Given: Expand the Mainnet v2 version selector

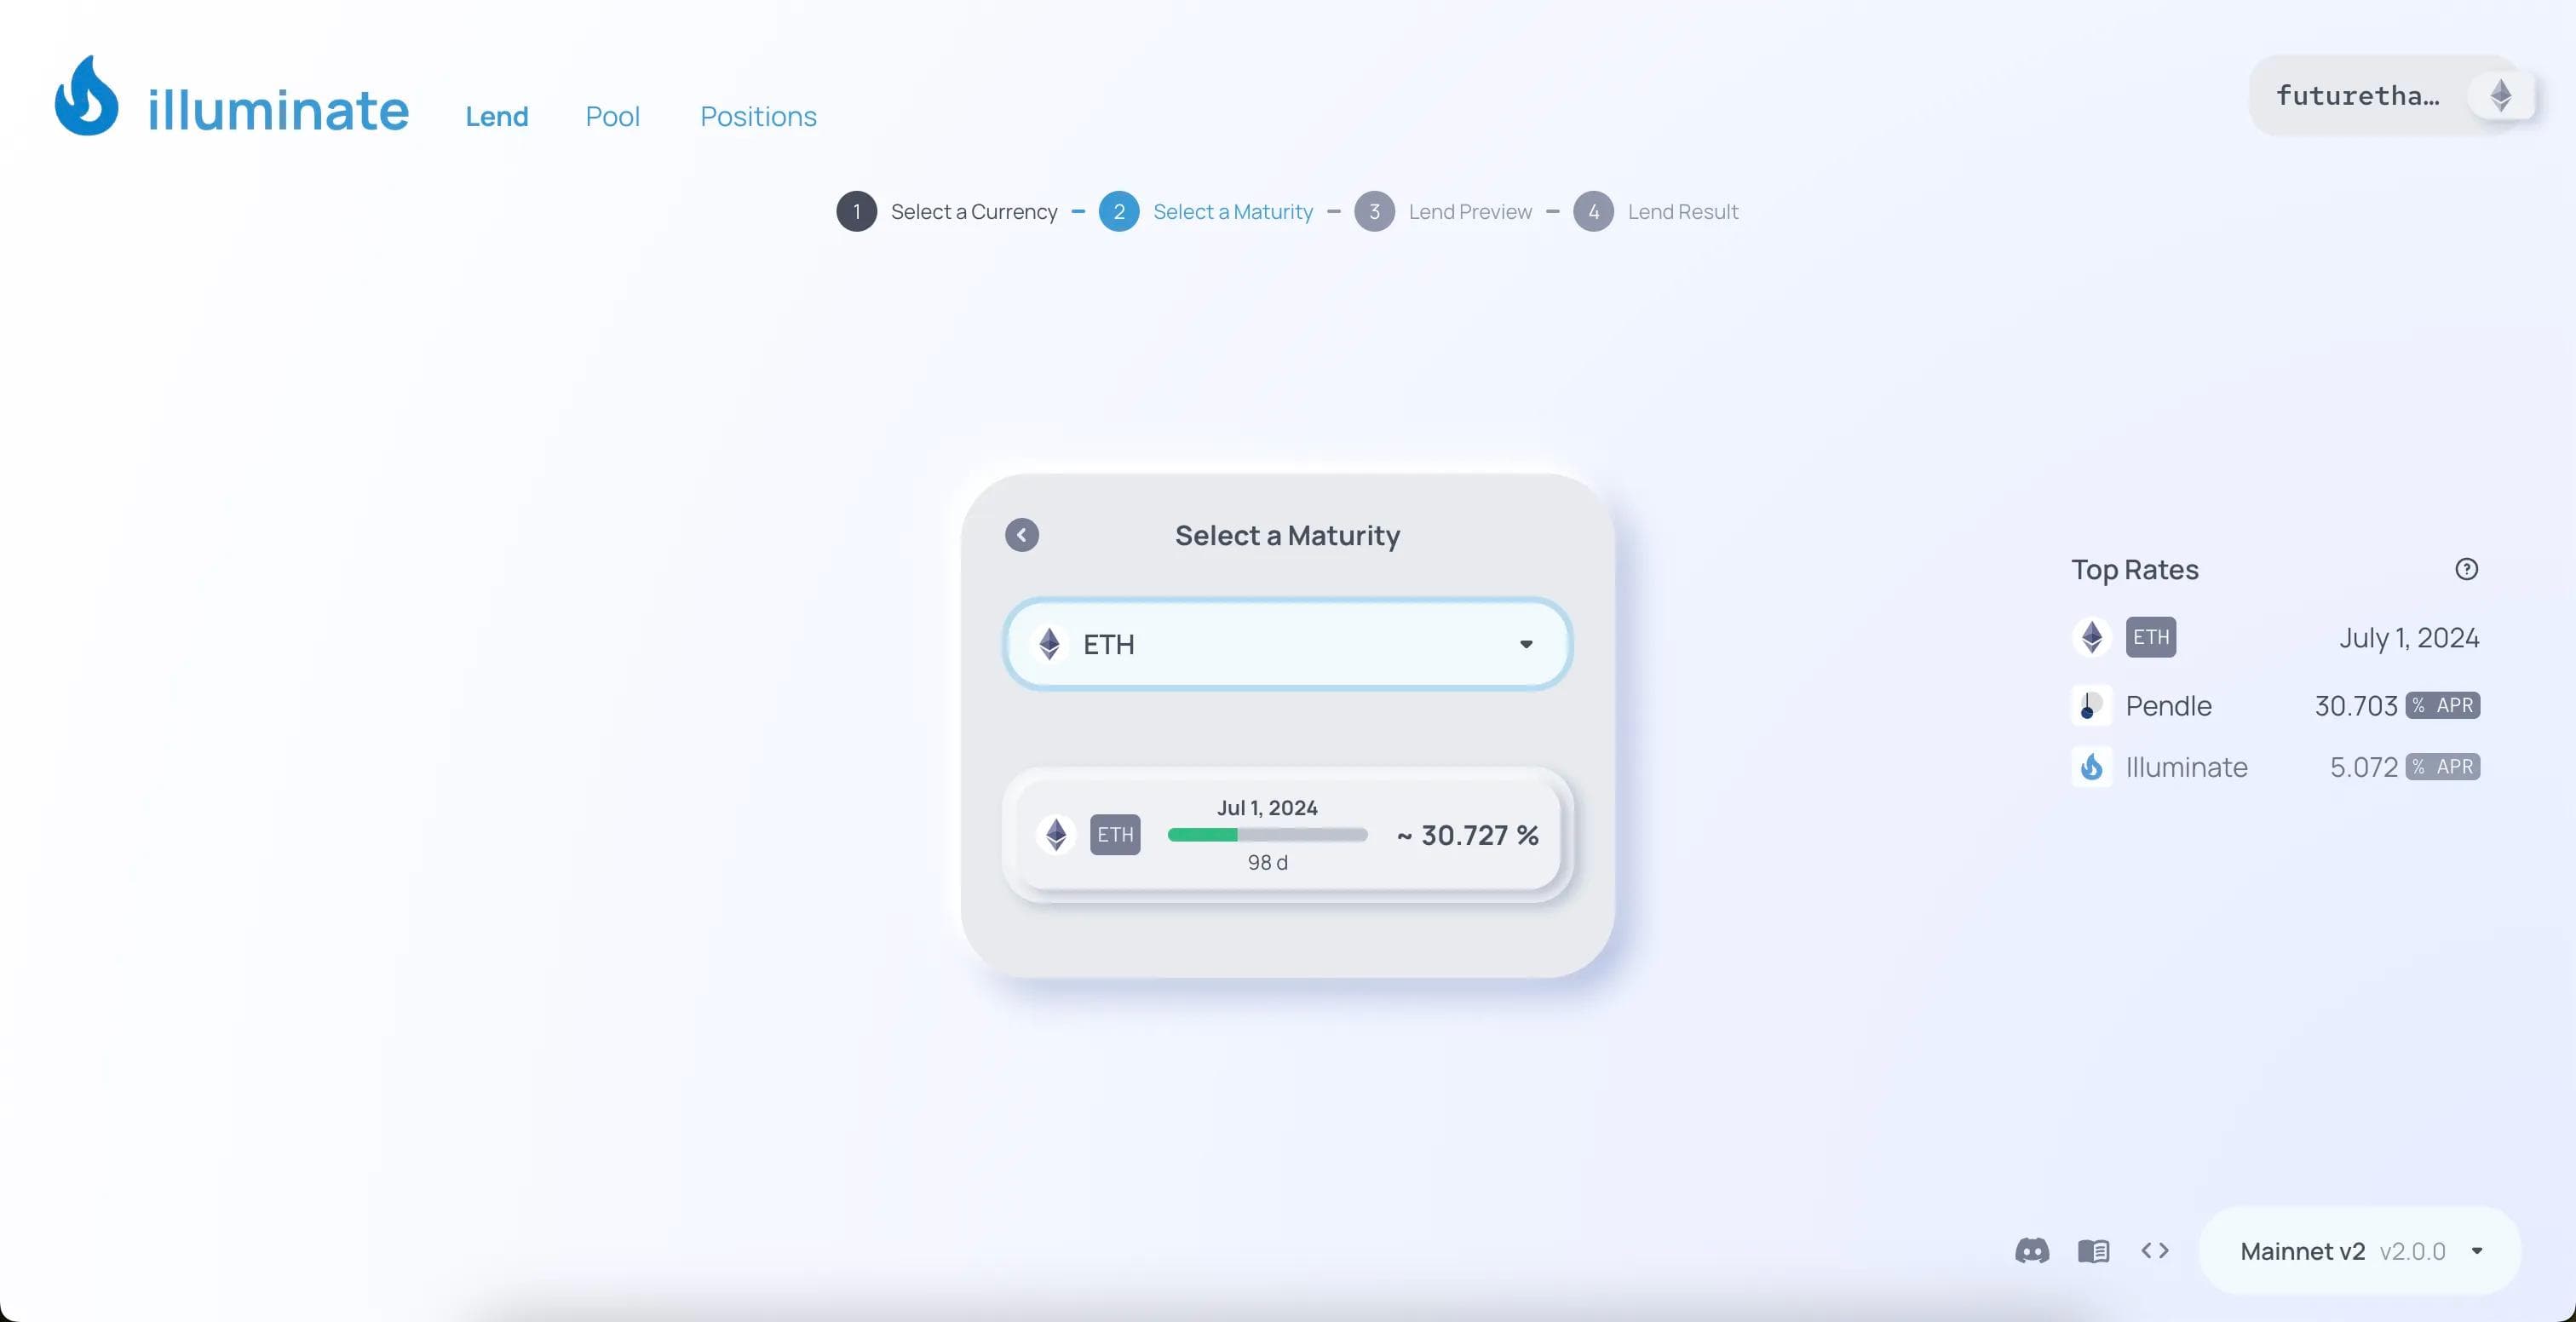Looking at the screenshot, I should [x=2480, y=1251].
